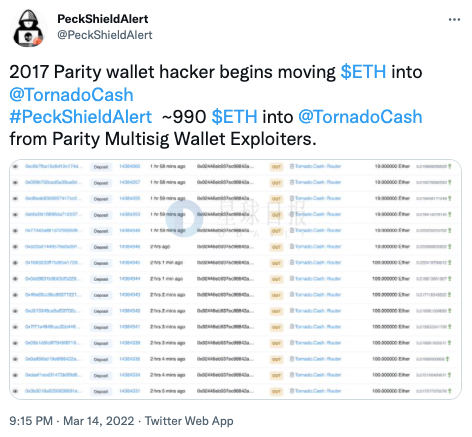Click the contract document icon in the top transaction row

[292, 166]
